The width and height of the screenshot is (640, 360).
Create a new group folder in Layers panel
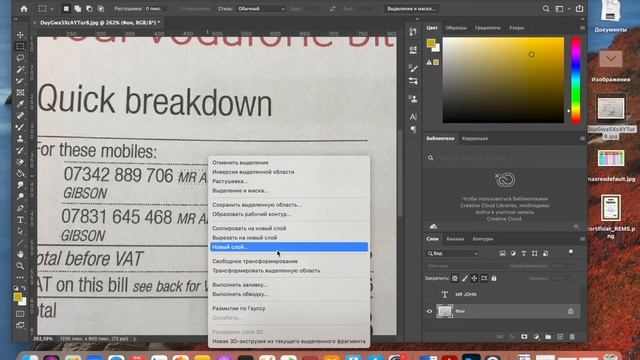point(548,337)
